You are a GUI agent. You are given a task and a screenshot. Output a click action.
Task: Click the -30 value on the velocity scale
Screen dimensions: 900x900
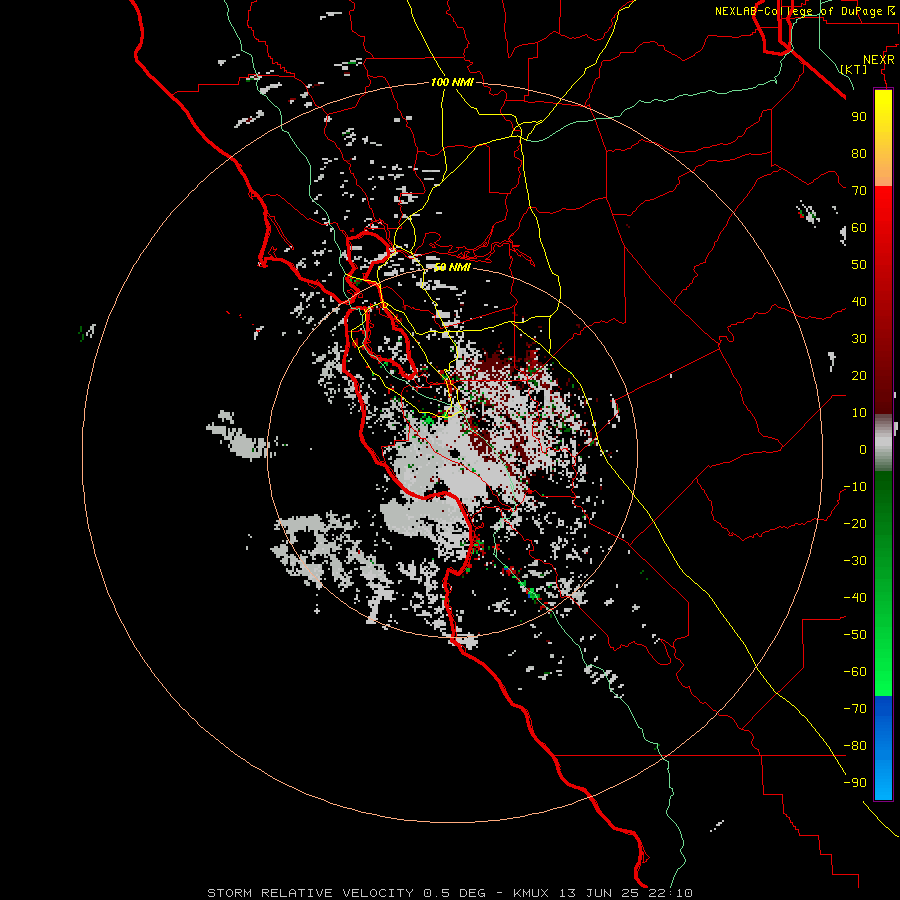[855, 561]
